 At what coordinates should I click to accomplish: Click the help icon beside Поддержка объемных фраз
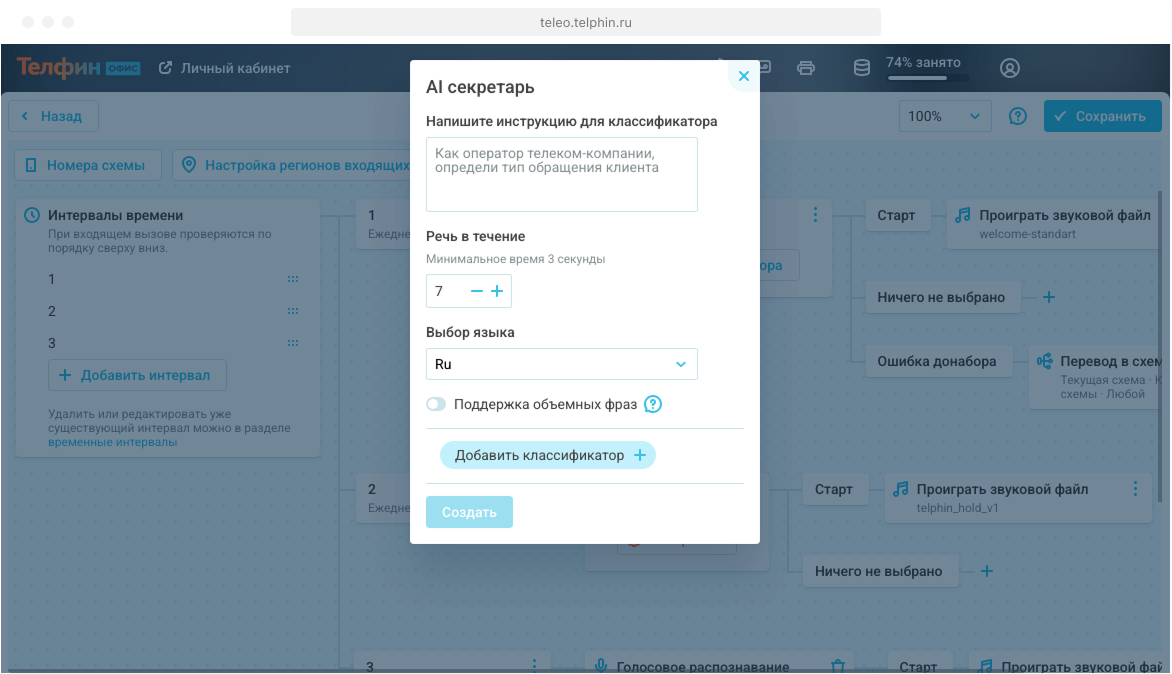coord(653,405)
